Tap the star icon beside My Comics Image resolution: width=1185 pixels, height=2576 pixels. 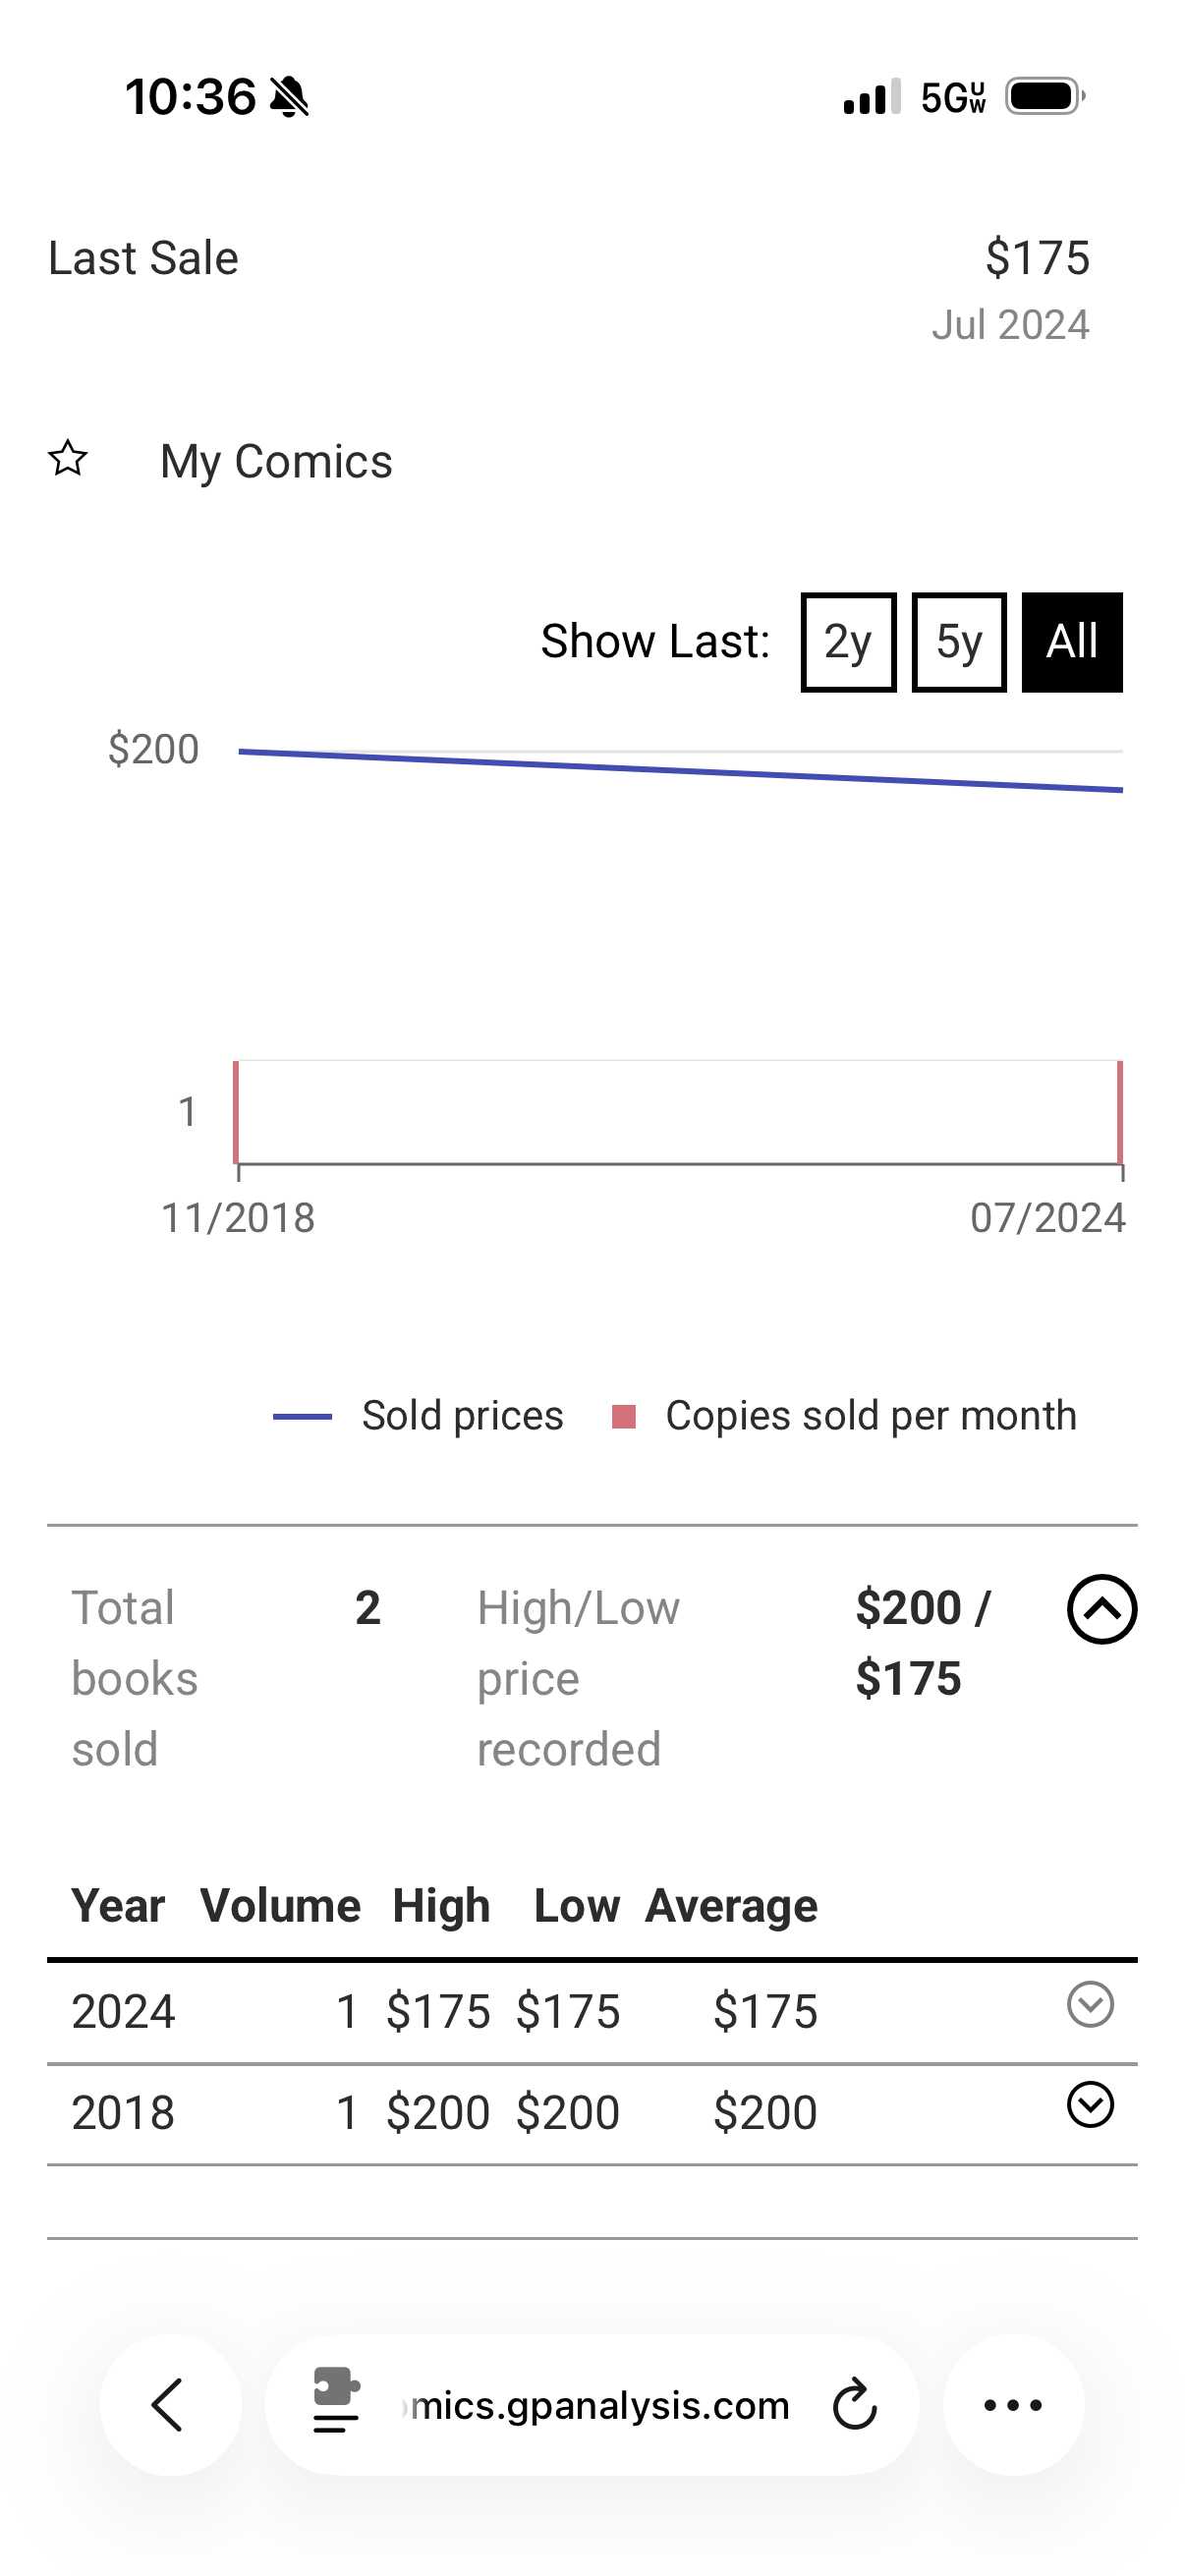pyautogui.click(x=68, y=459)
